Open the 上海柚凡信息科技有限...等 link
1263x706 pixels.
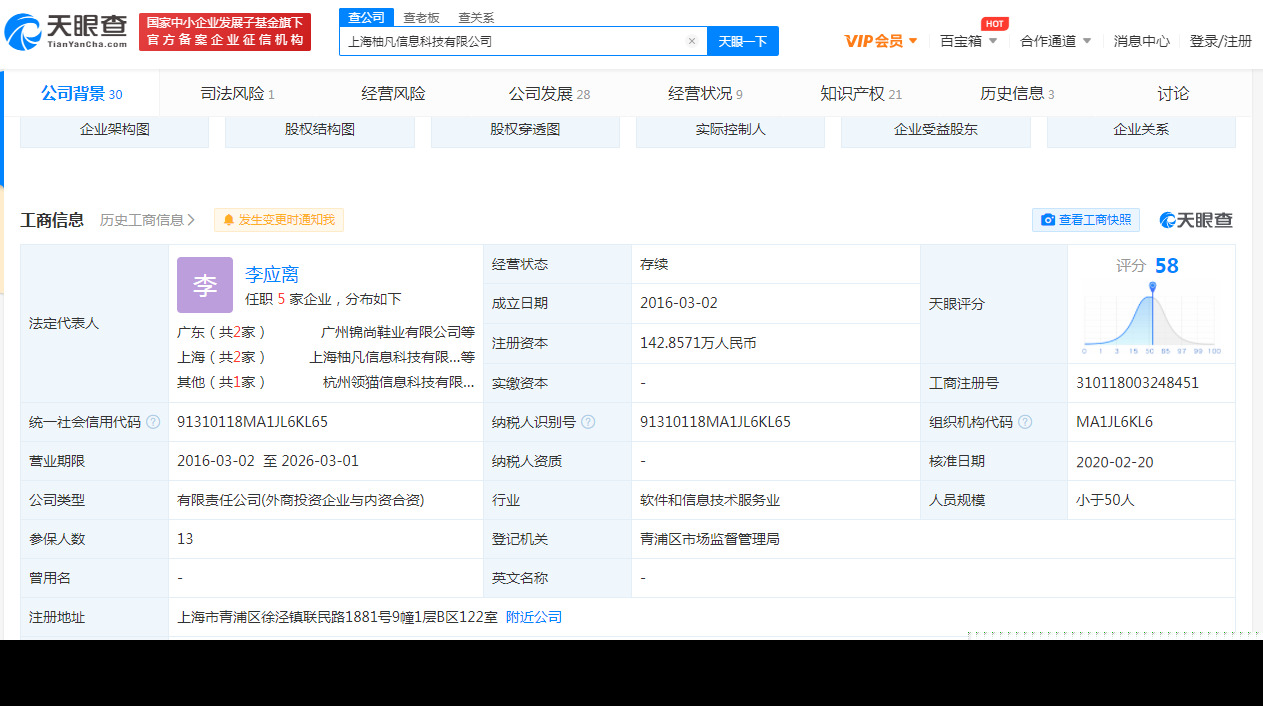click(x=392, y=357)
